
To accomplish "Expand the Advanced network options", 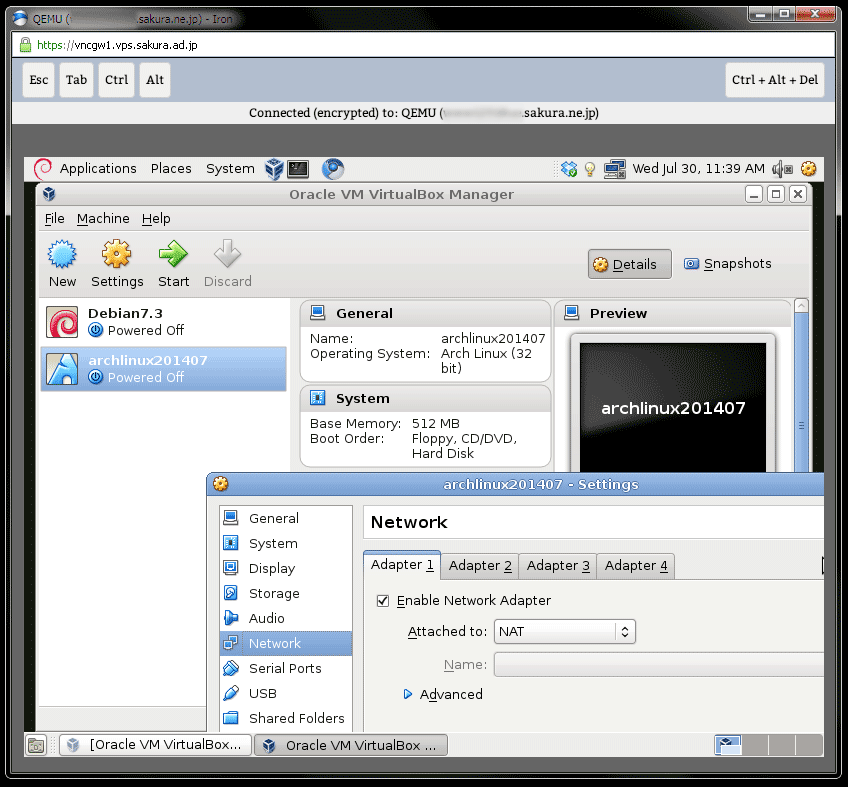I will (x=443, y=694).
